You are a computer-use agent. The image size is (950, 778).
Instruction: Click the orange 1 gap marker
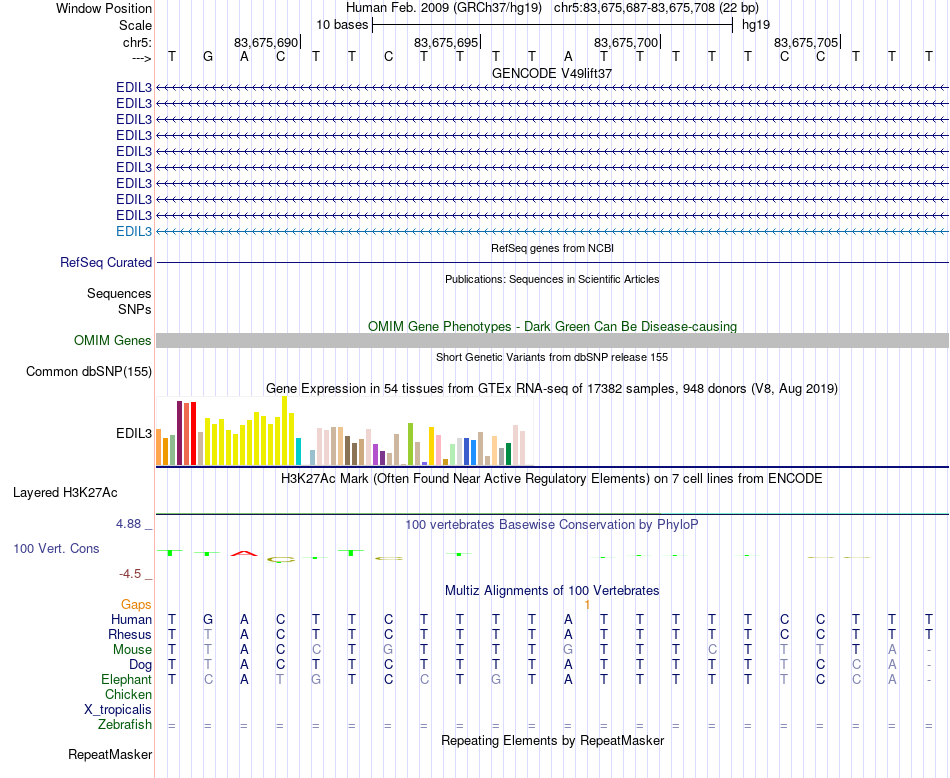(x=587, y=605)
